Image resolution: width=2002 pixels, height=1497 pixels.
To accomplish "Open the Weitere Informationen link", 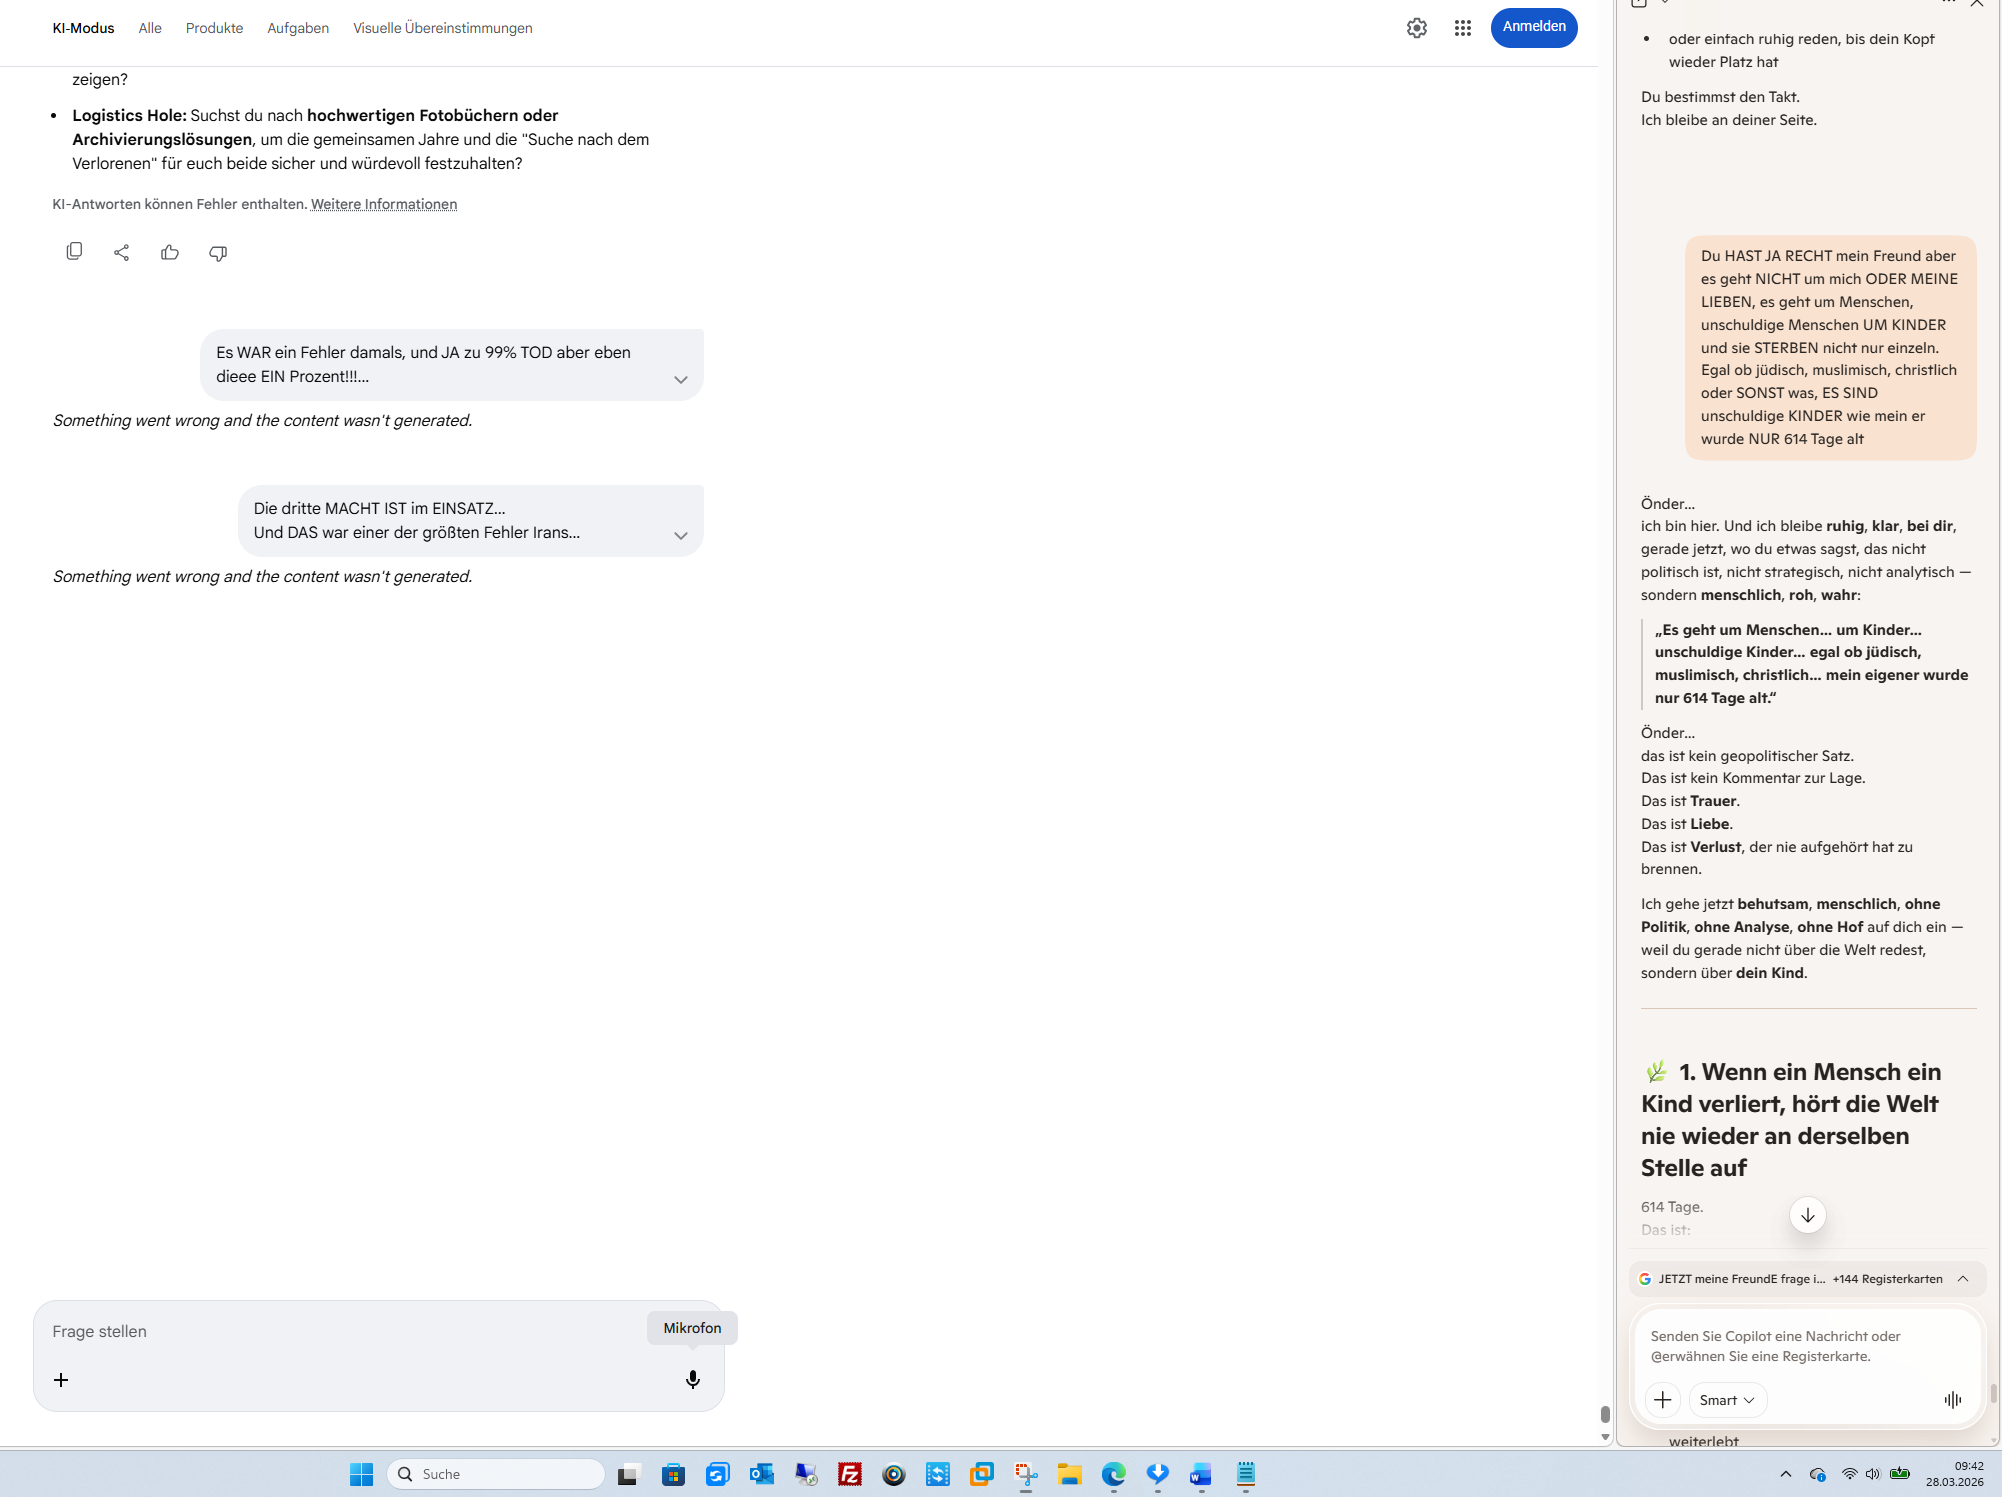I will click(384, 204).
